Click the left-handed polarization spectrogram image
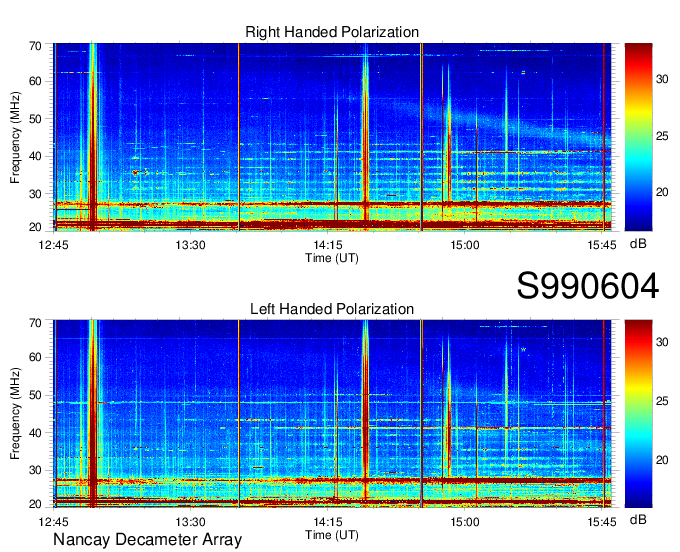The height and width of the screenshot is (552, 680). coord(332,414)
